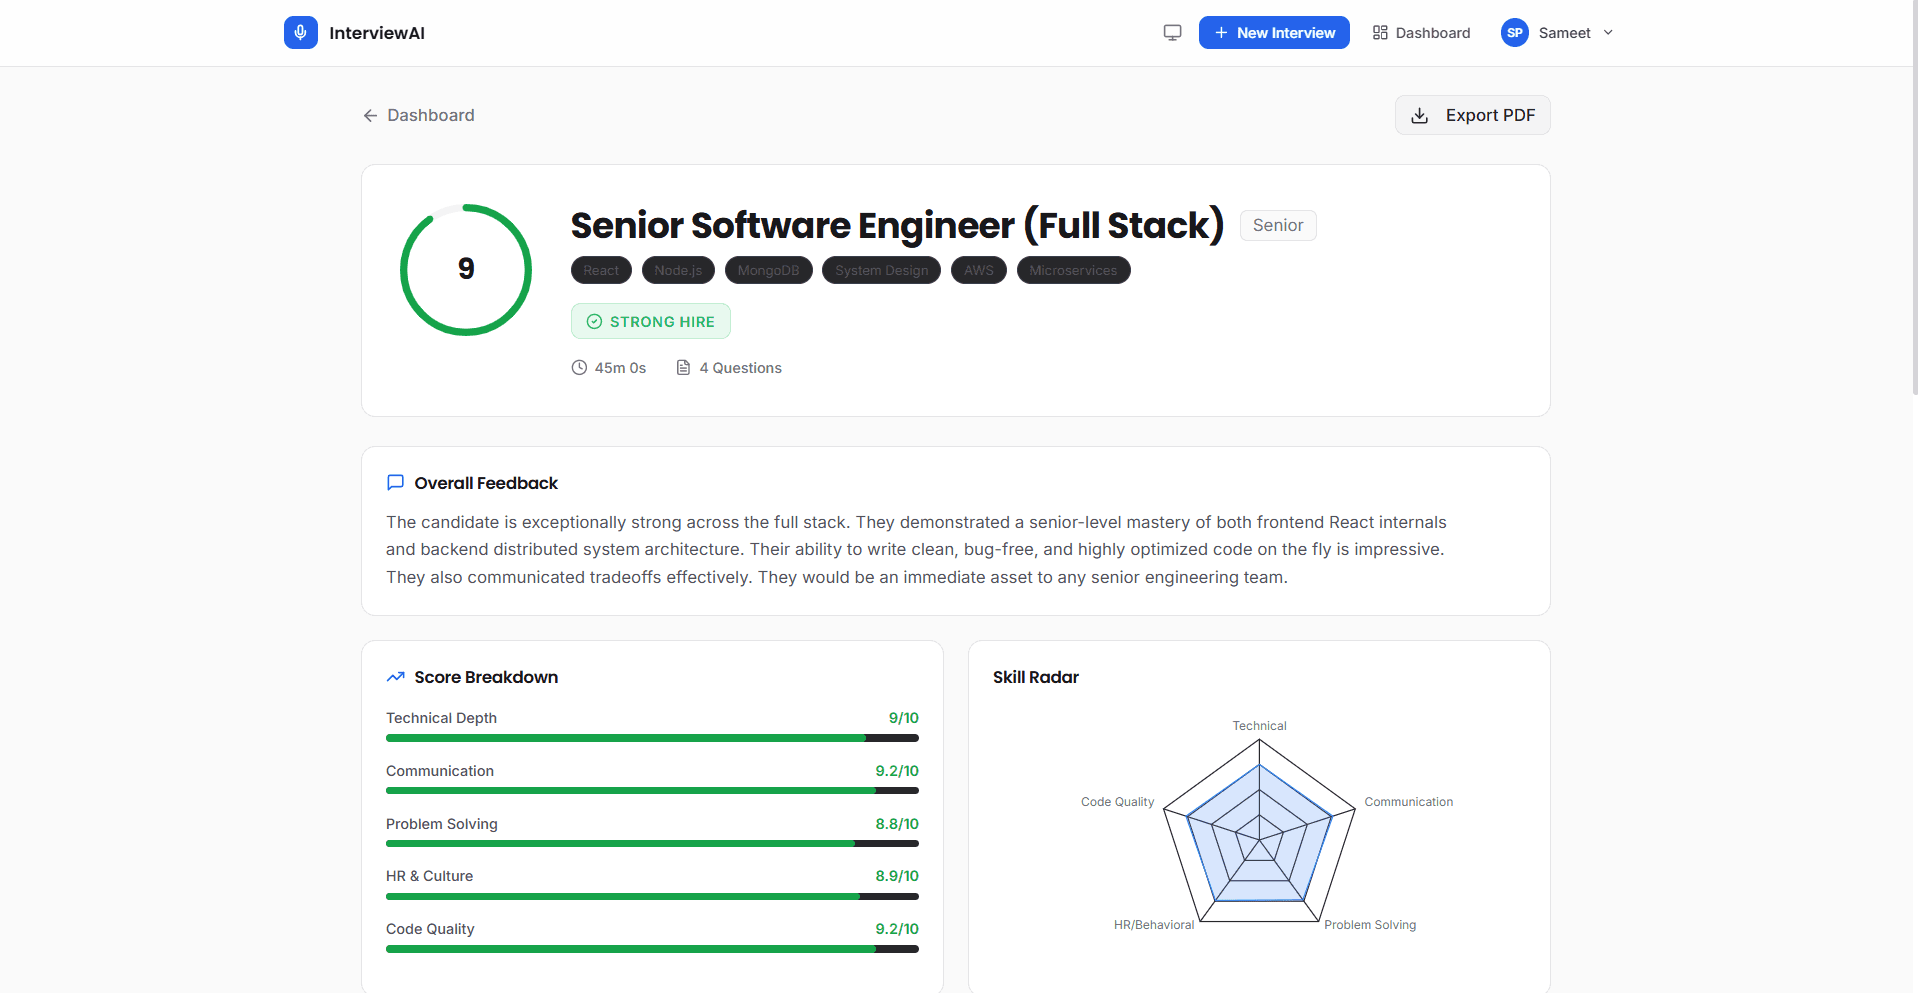Click the download icon on Export PDF

(x=1419, y=116)
